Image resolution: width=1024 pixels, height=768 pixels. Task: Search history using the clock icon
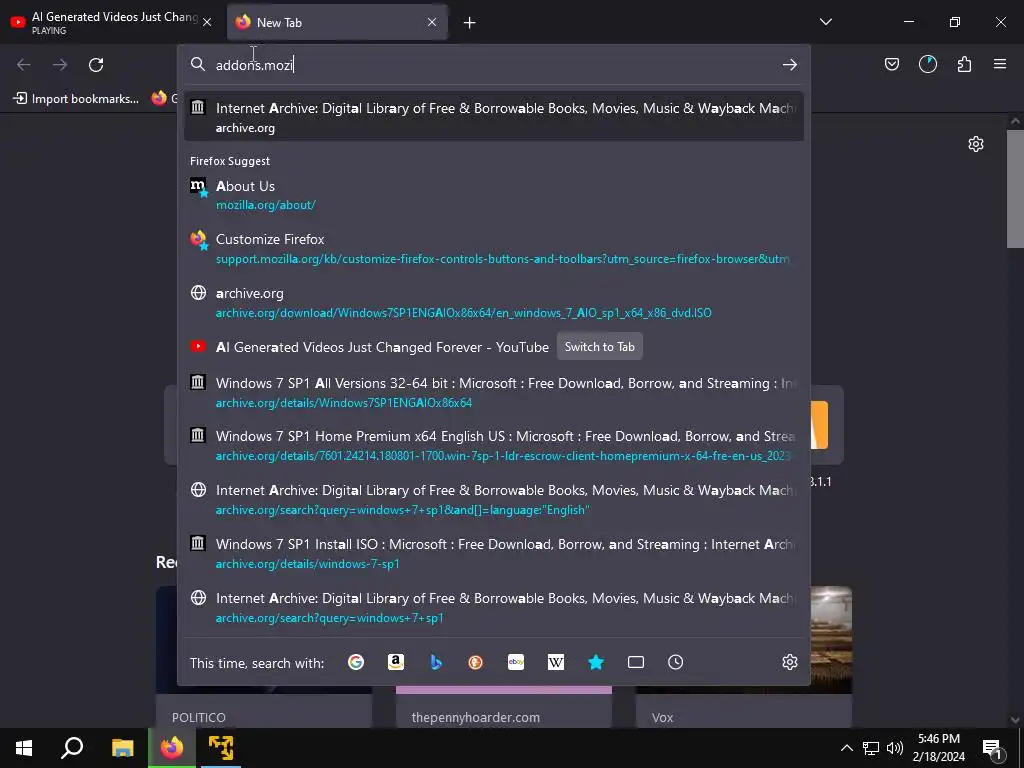(x=675, y=662)
